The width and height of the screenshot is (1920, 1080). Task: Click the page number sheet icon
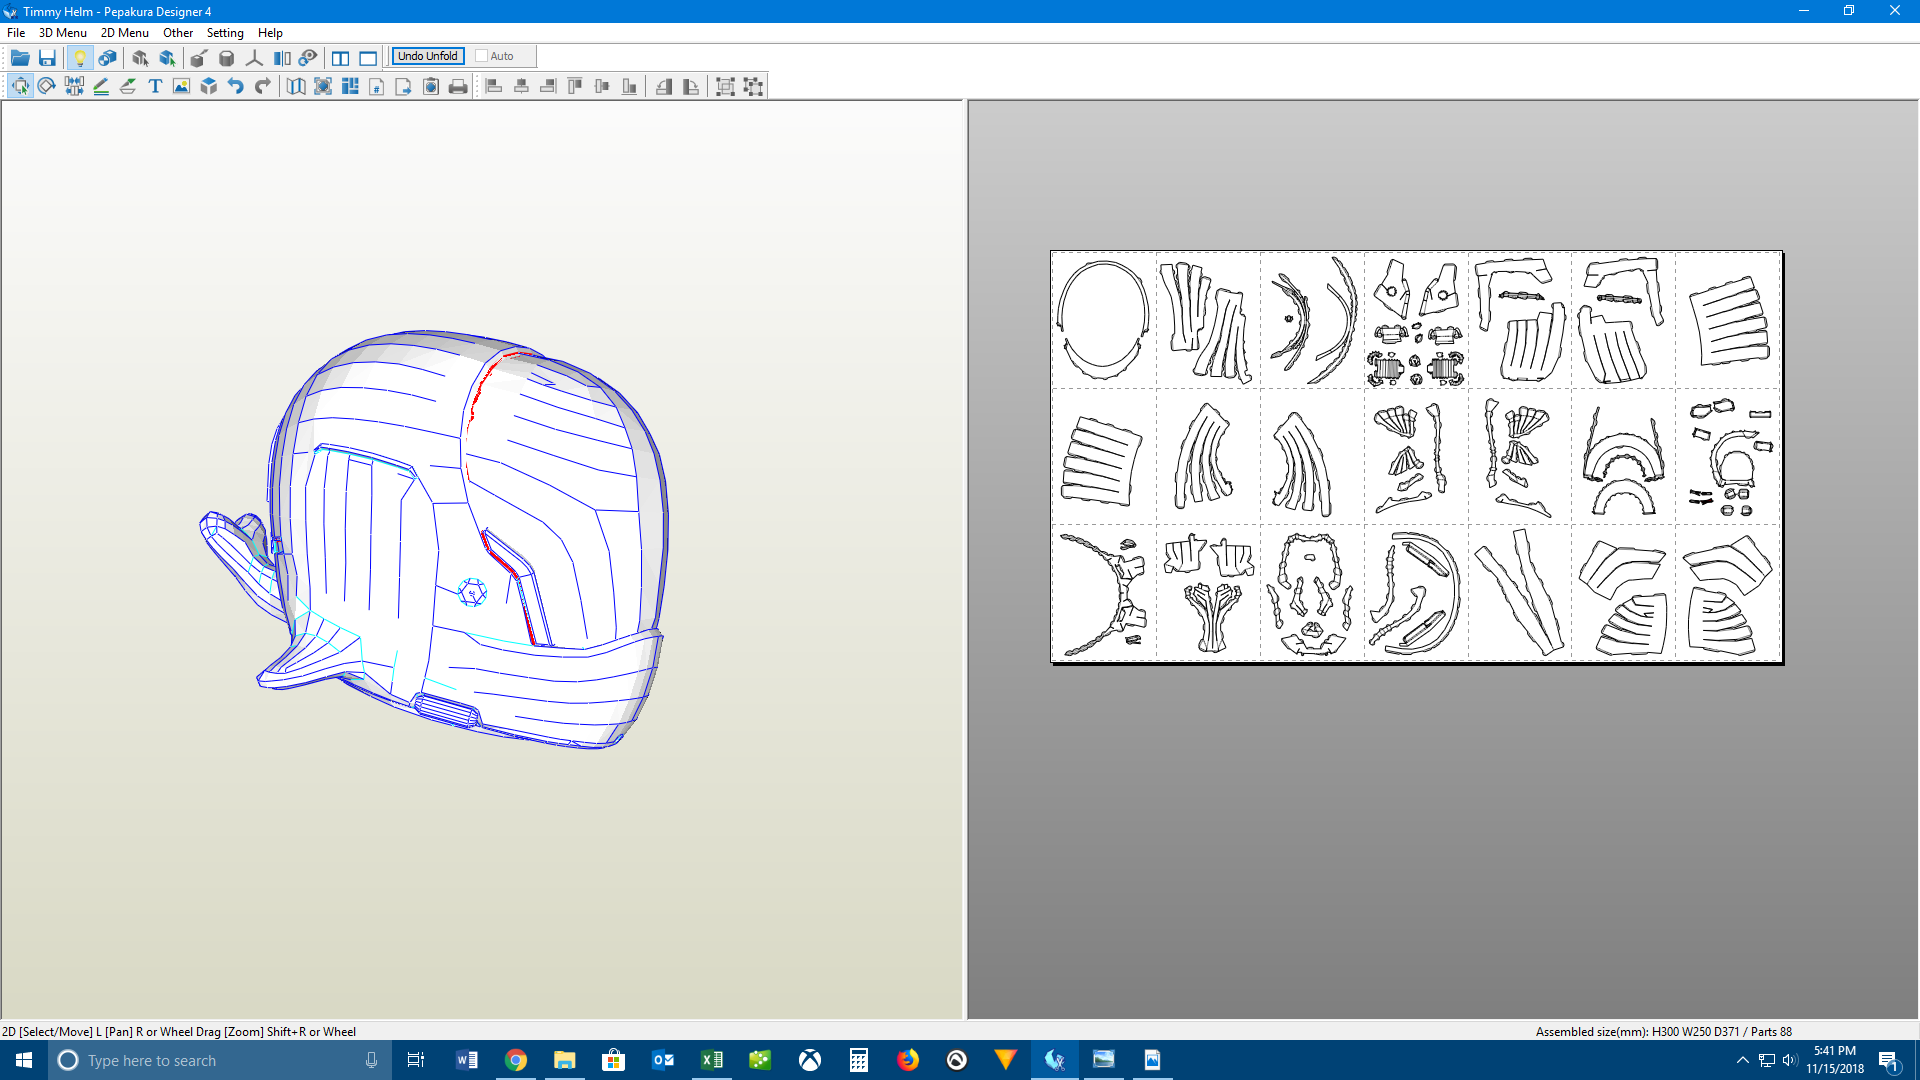pos(377,86)
